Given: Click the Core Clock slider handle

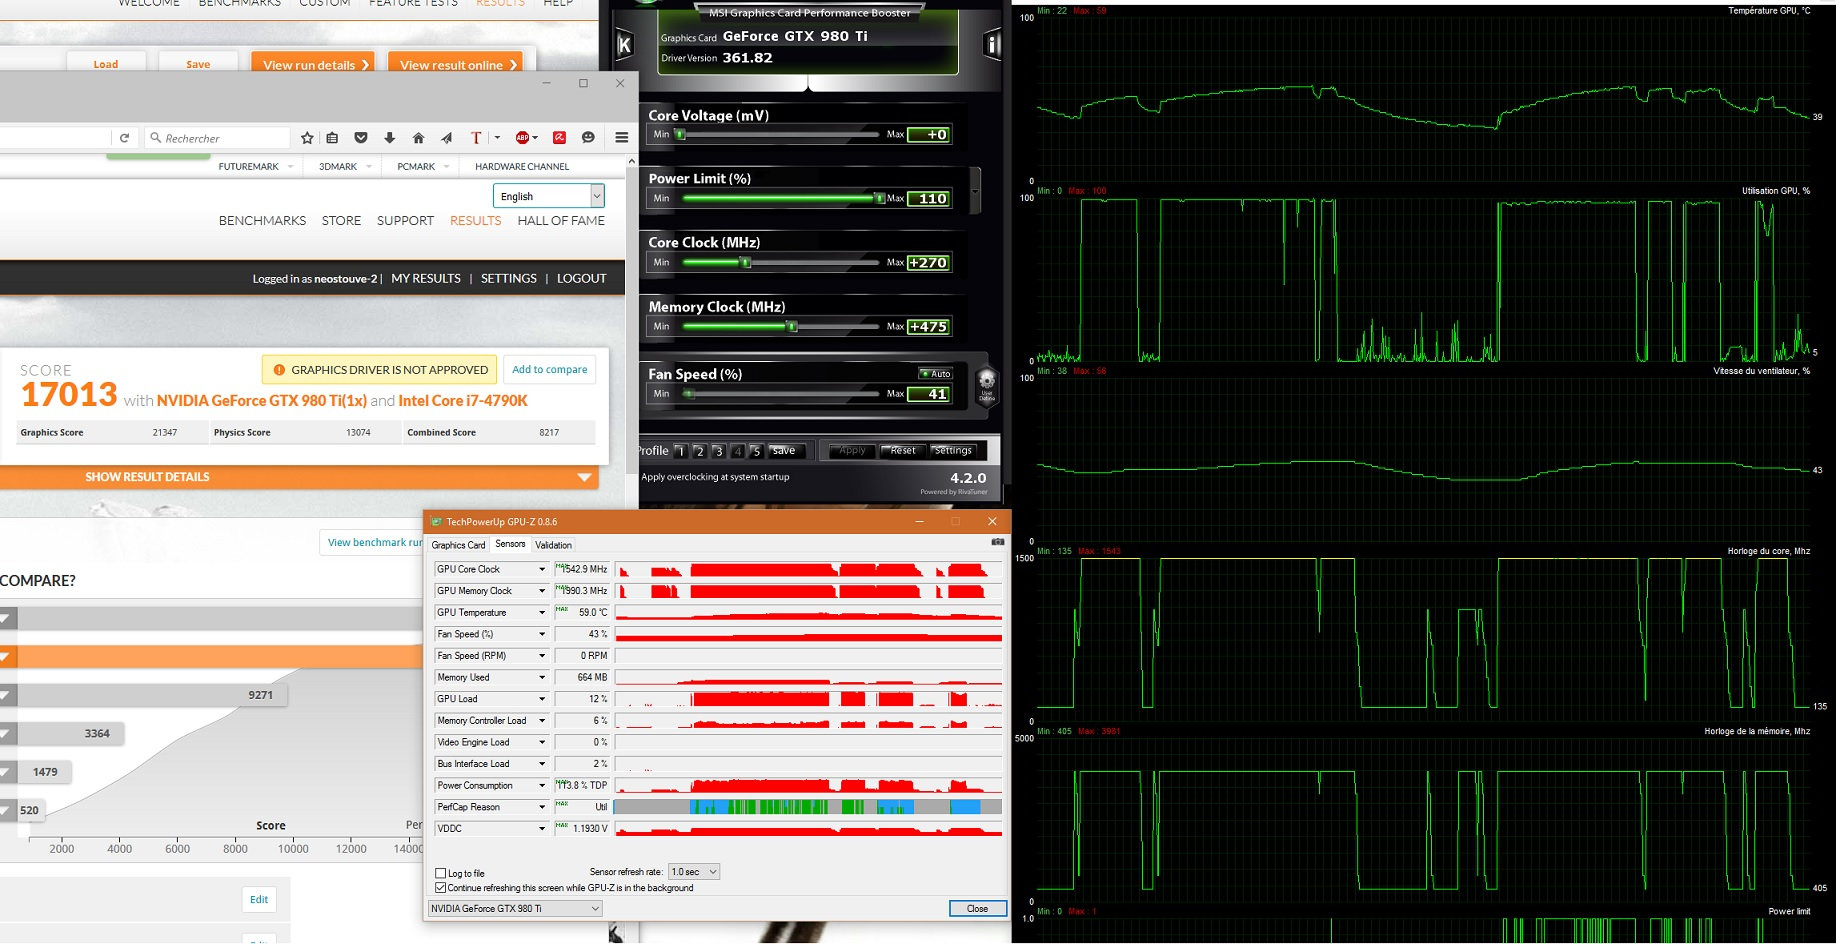Looking at the screenshot, I should point(745,262).
